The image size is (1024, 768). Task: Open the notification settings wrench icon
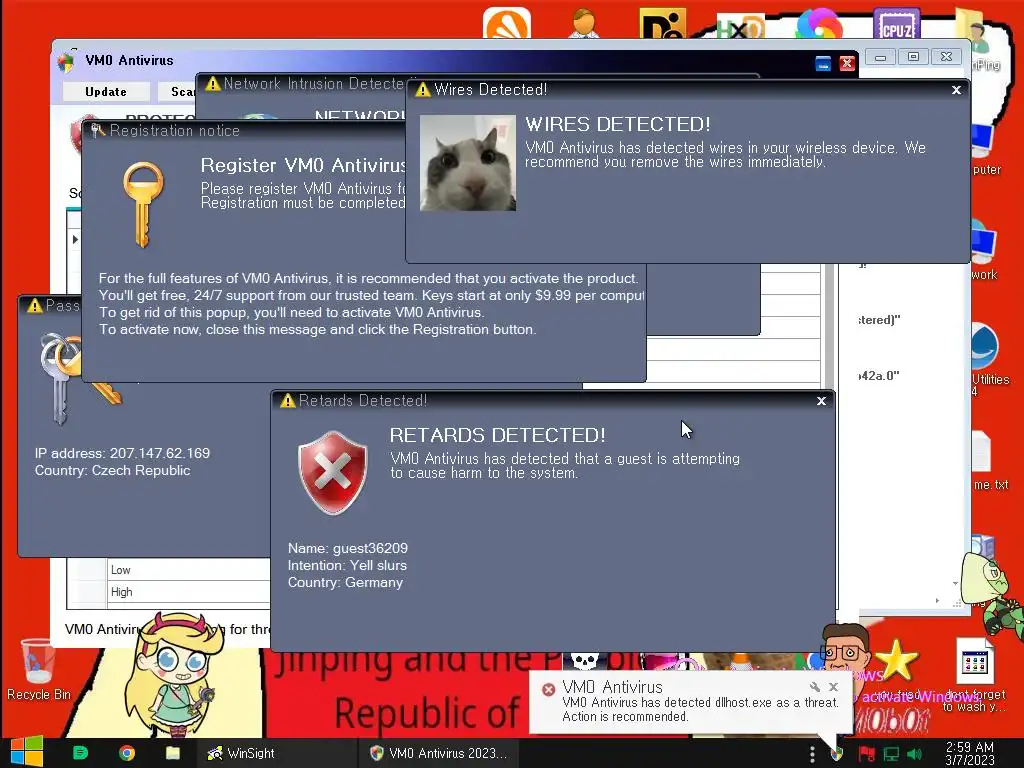tap(814, 687)
